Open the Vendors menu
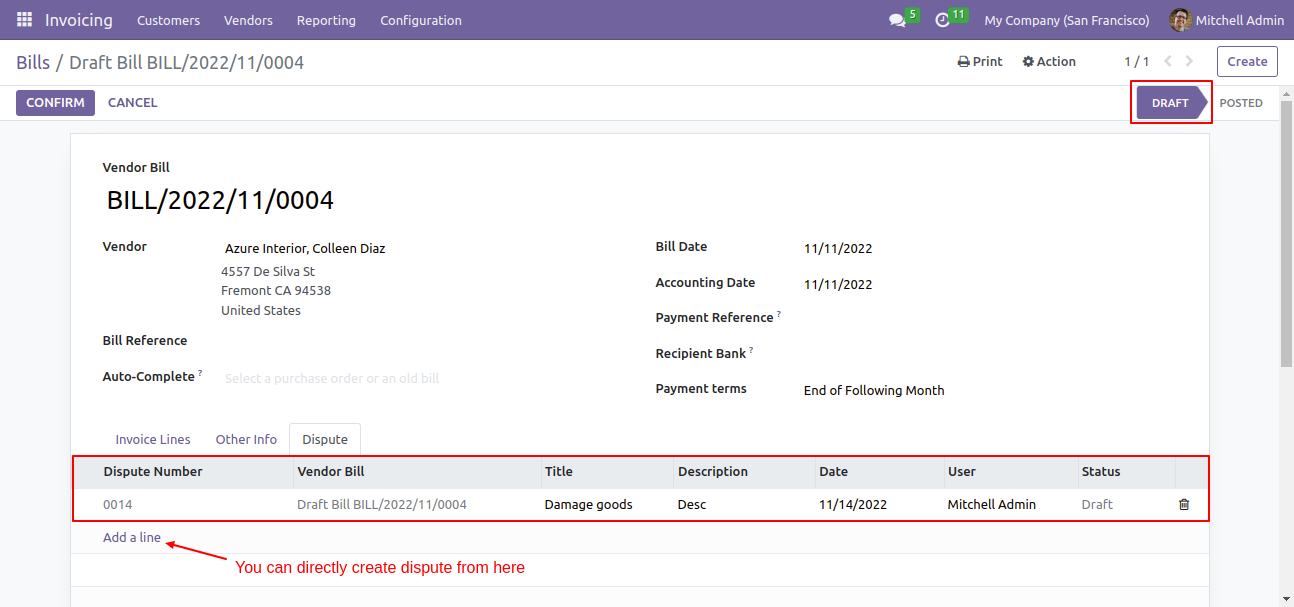1294x607 pixels. tap(248, 20)
